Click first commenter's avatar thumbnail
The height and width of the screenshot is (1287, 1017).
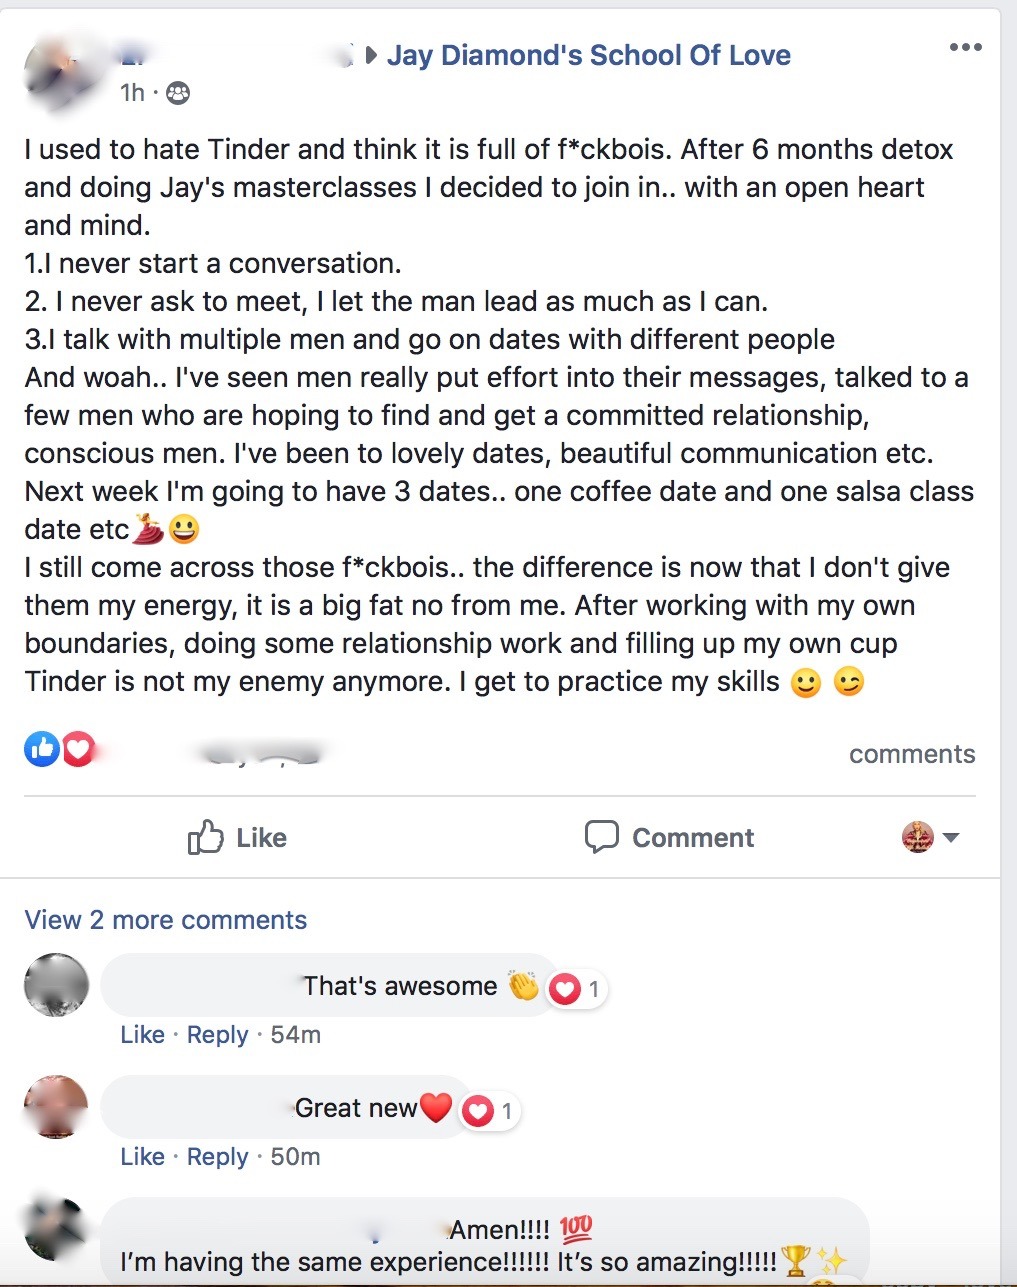pos(56,985)
